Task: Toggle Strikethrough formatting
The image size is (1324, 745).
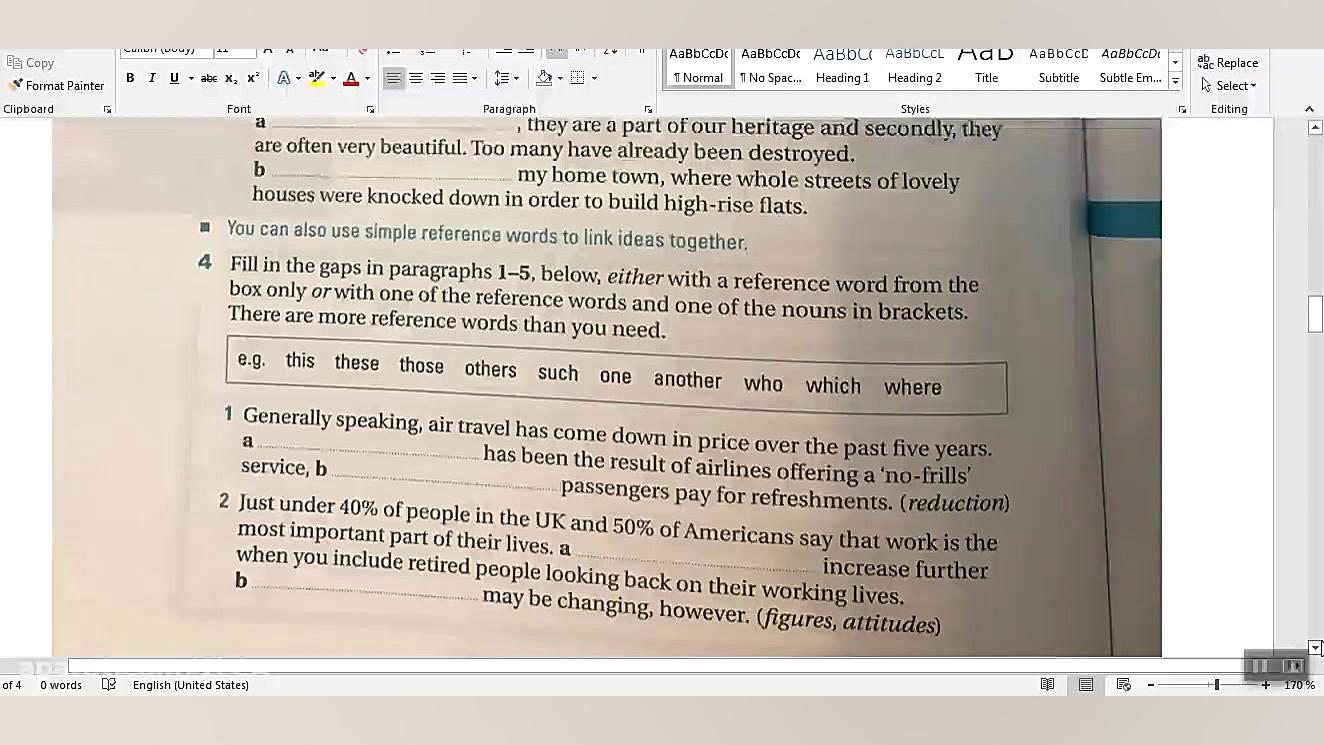Action: coord(209,78)
